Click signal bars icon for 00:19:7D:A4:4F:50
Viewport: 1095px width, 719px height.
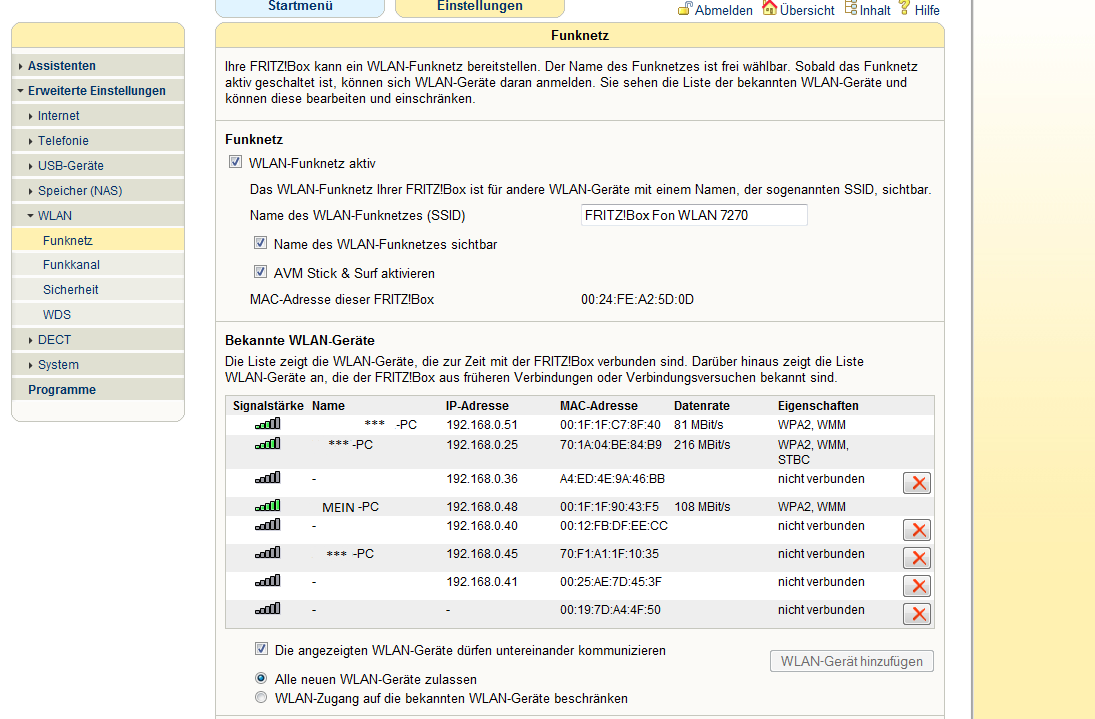click(267, 609)
